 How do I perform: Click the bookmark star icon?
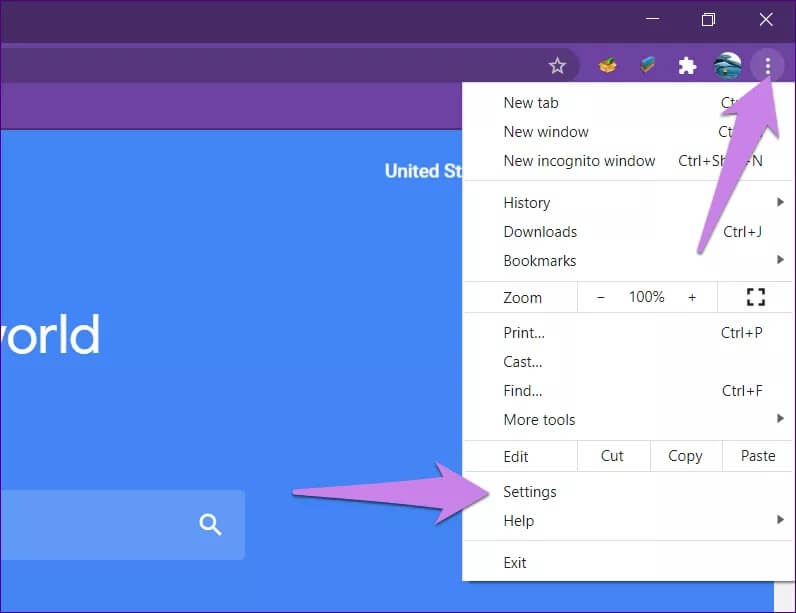click(x=557, y=66)
